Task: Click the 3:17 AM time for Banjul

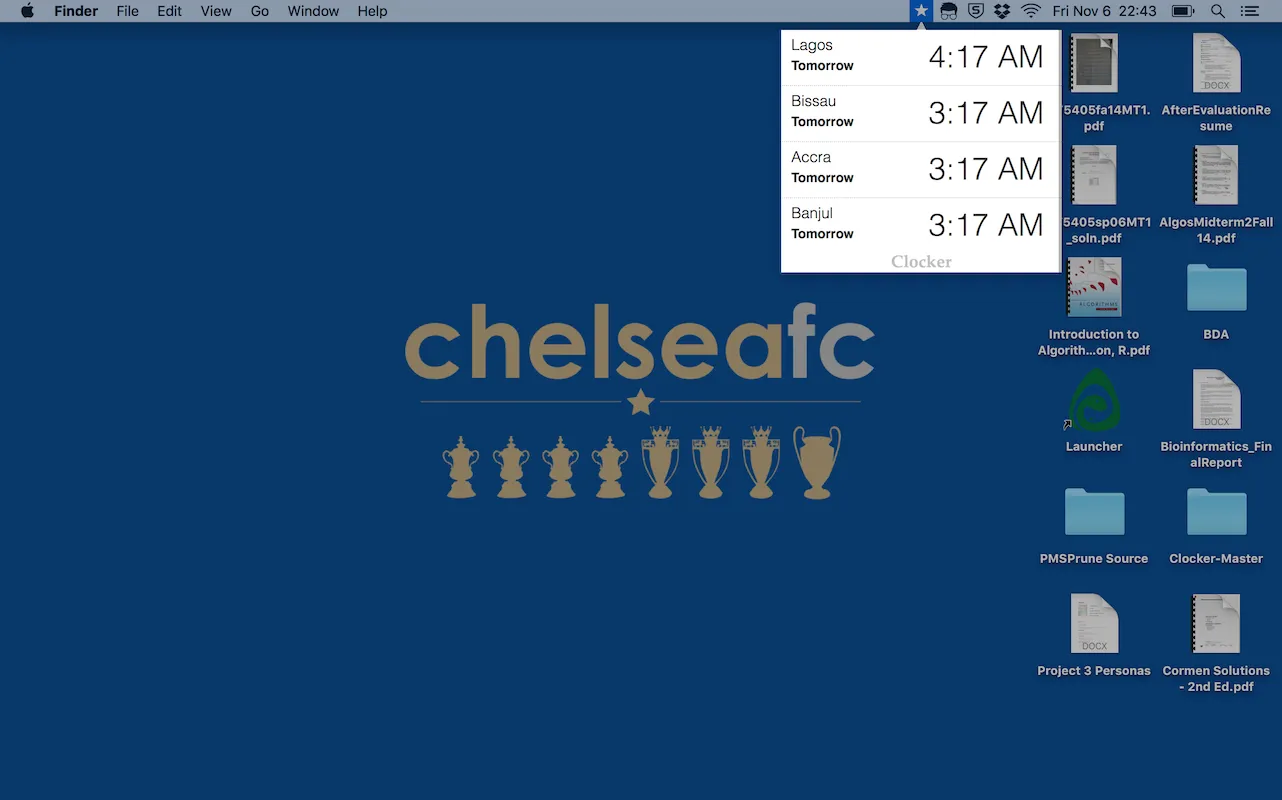Action: [986, 225]
